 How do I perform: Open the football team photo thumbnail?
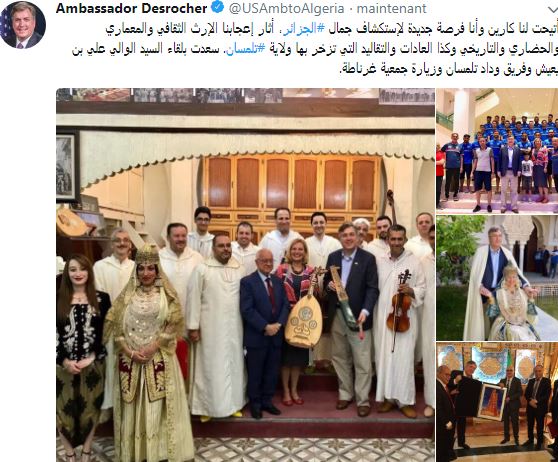[x=497, y=151]
